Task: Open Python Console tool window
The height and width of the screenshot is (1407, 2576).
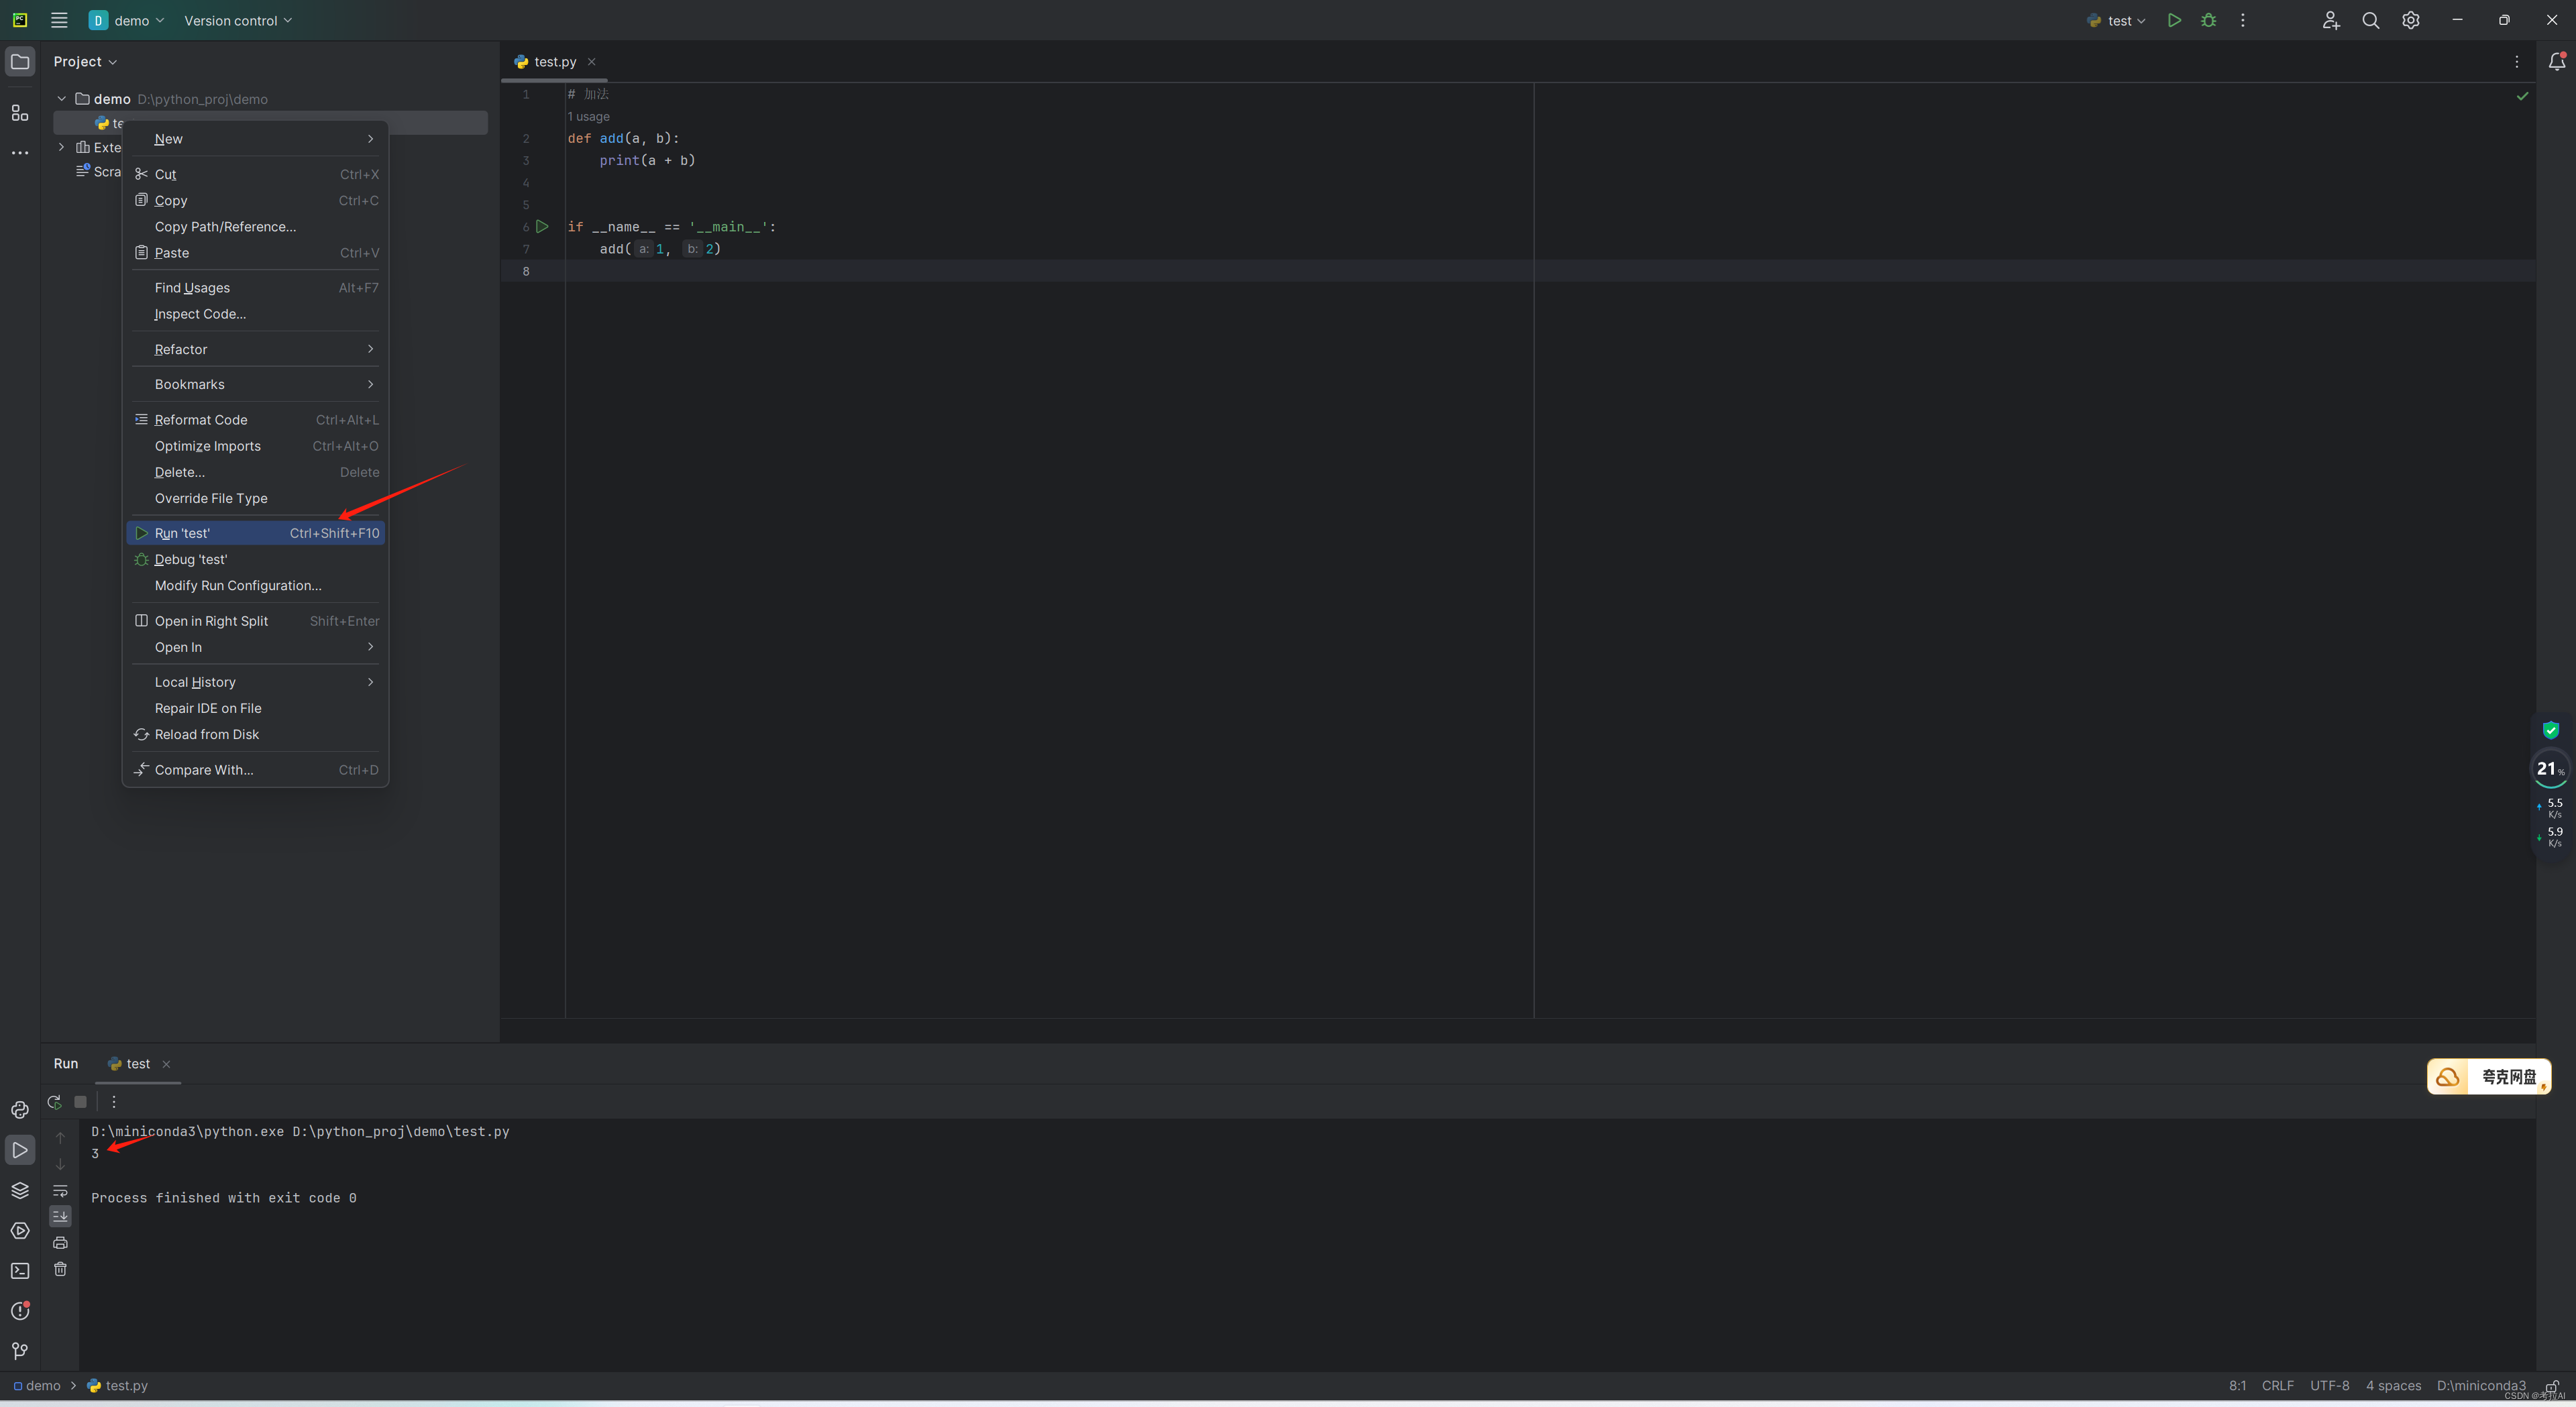Action: click(20, 1110)
